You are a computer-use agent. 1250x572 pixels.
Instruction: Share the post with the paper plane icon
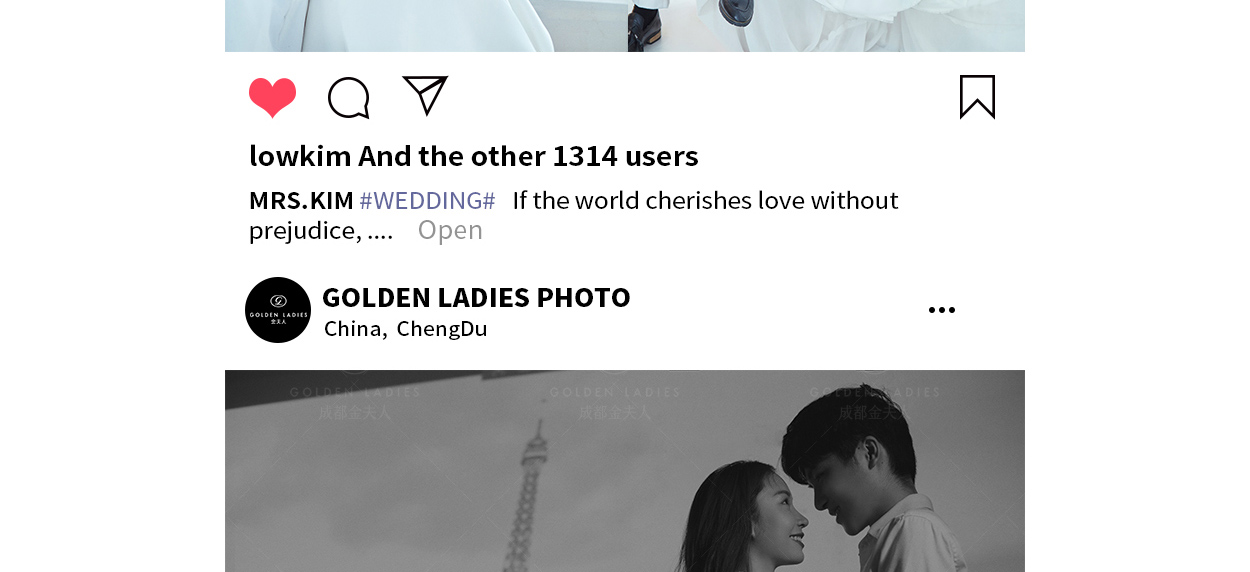(x=425, y=95)
